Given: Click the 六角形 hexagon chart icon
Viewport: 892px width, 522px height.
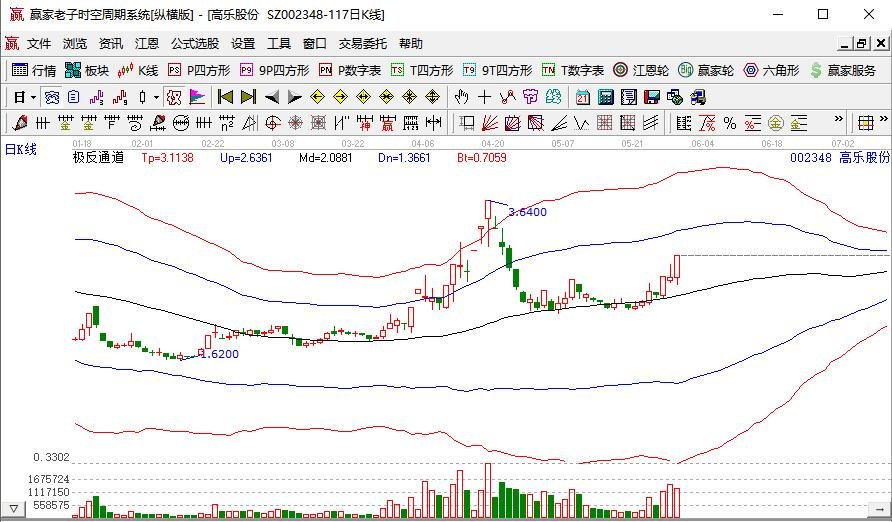Looking at the screenshot, I should 770,70.
